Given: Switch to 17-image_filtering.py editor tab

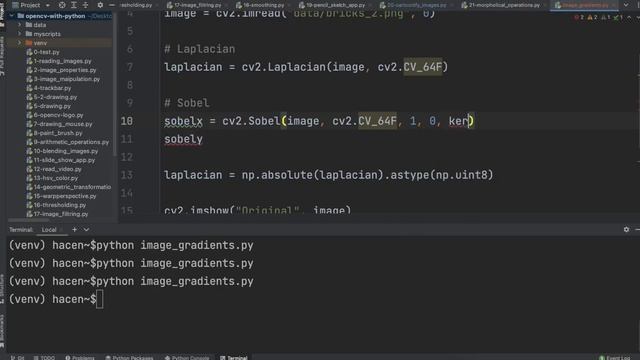Looking at the screenshot, I should tap(194, 5).
